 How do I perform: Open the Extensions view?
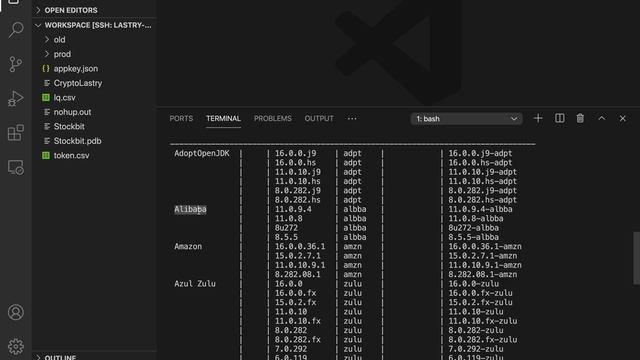click(x=16, y=133)
